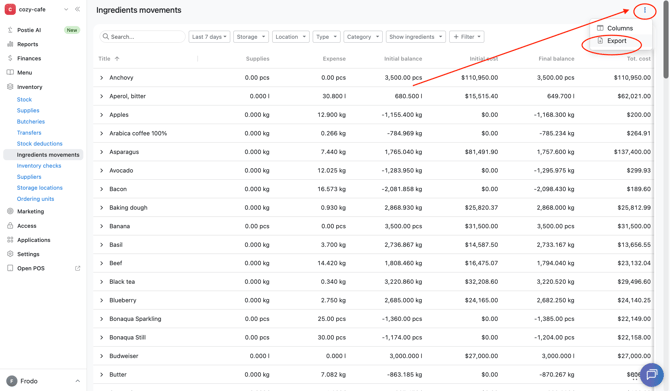Expand the Black tea row
This screenshot has width=670, height=391.
tap(101, 282)
